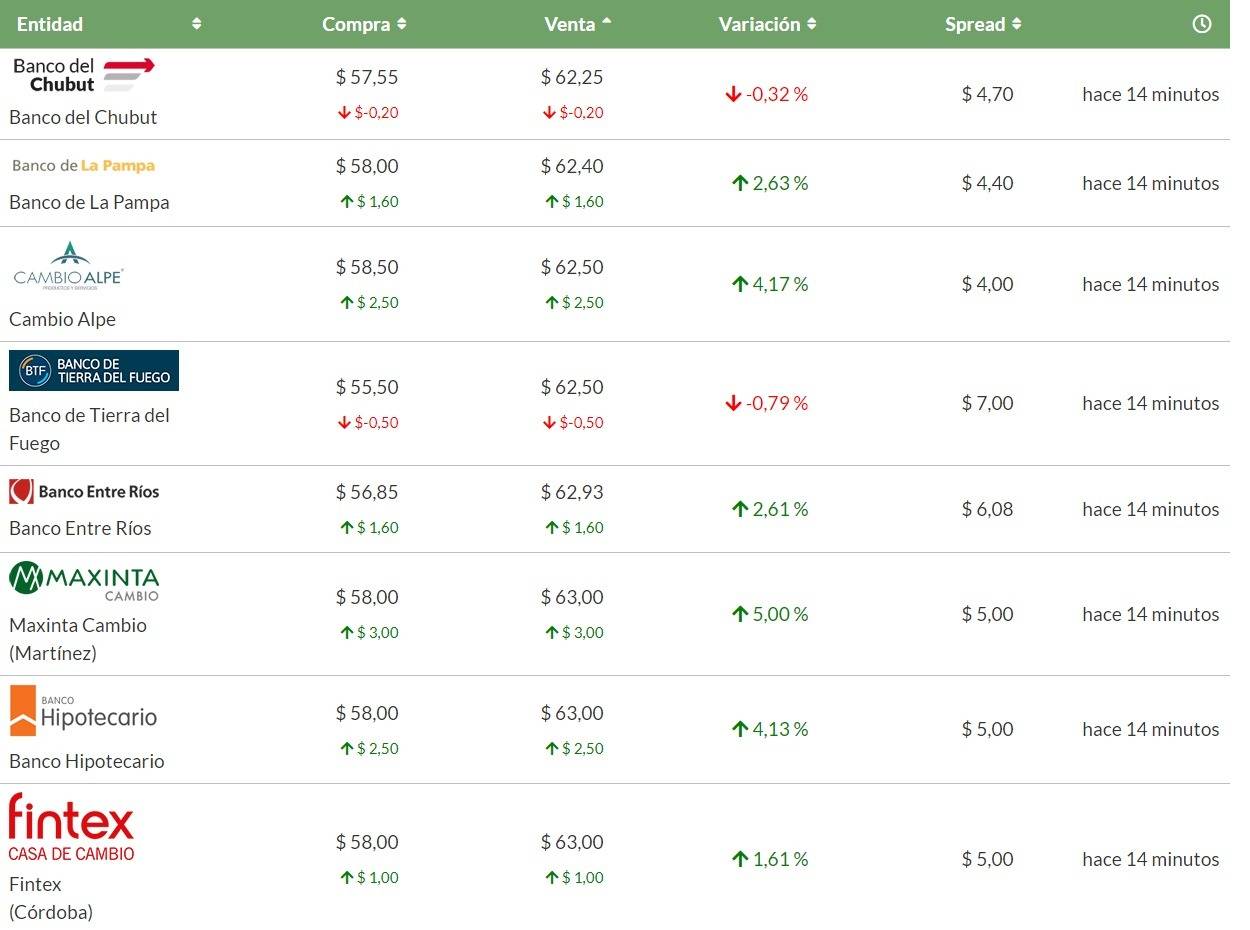
Task: Click the Banco de La Pampa logo
Action: point(84,166)
